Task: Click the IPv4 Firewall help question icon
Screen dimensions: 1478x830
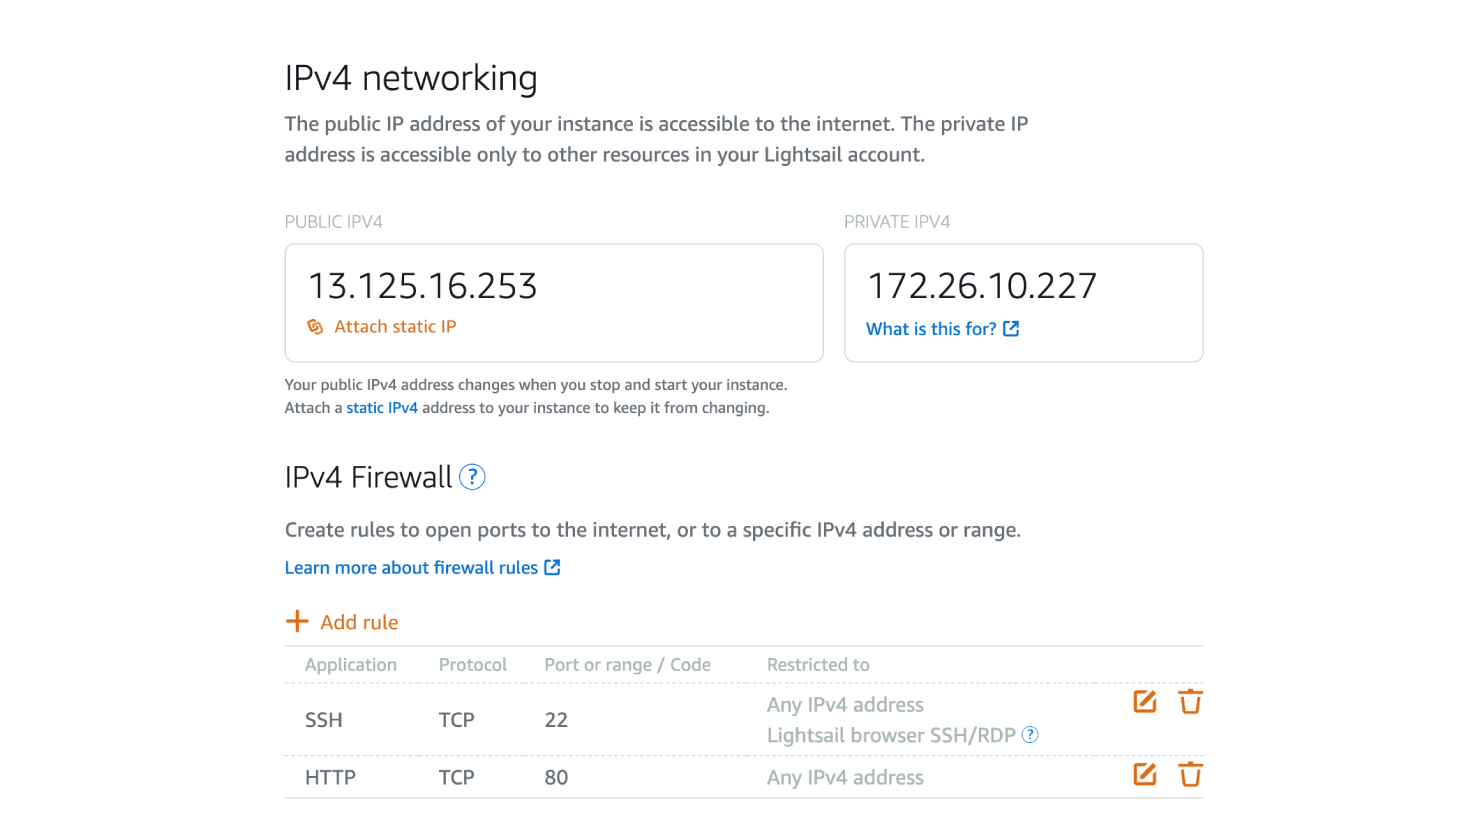Action: click(472, 477)
